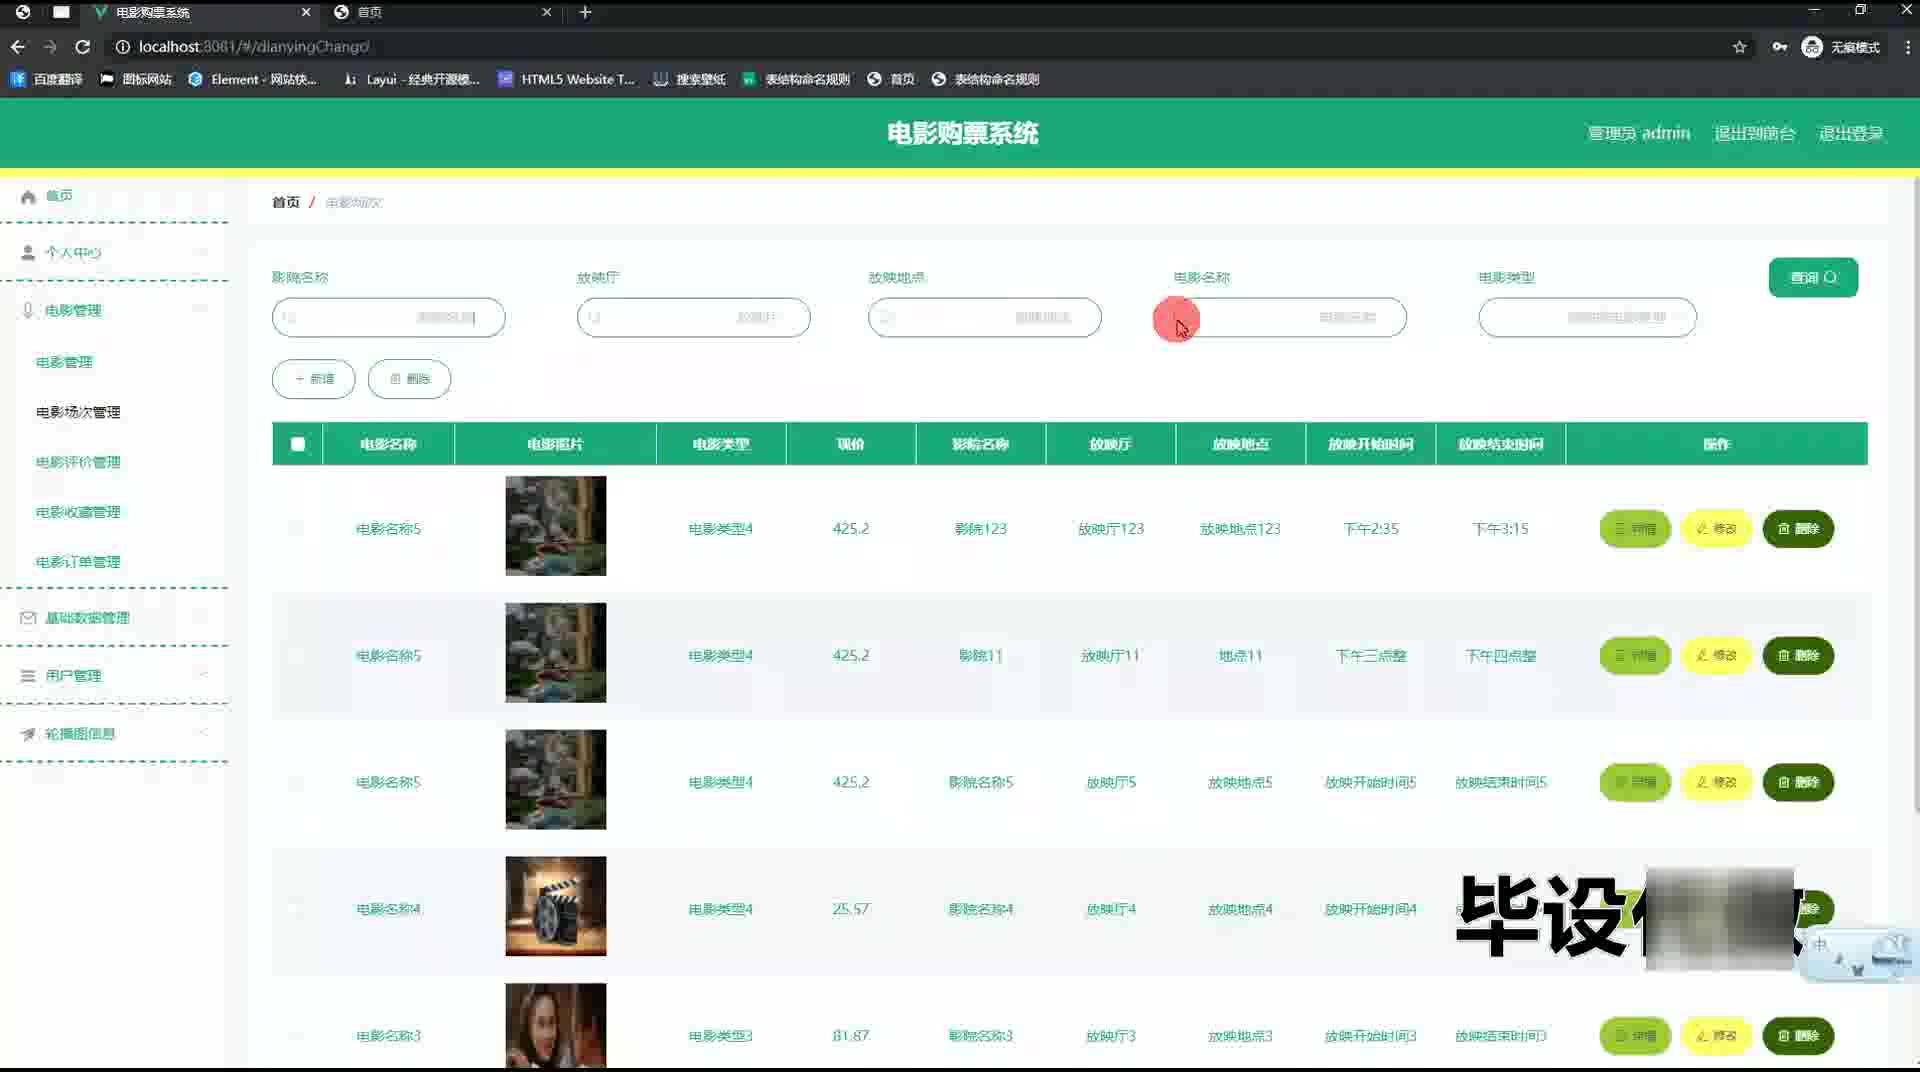The height and width of the screenshot is (1072, 1920).
Task: Click the paper-plane icon beside 轮播图信息
Action: click(x=28, y=734)
